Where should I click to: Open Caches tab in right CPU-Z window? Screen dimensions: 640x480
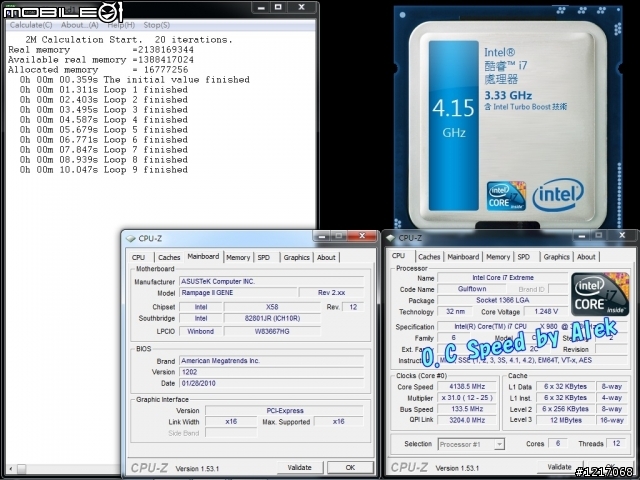[x=429, y=257]
